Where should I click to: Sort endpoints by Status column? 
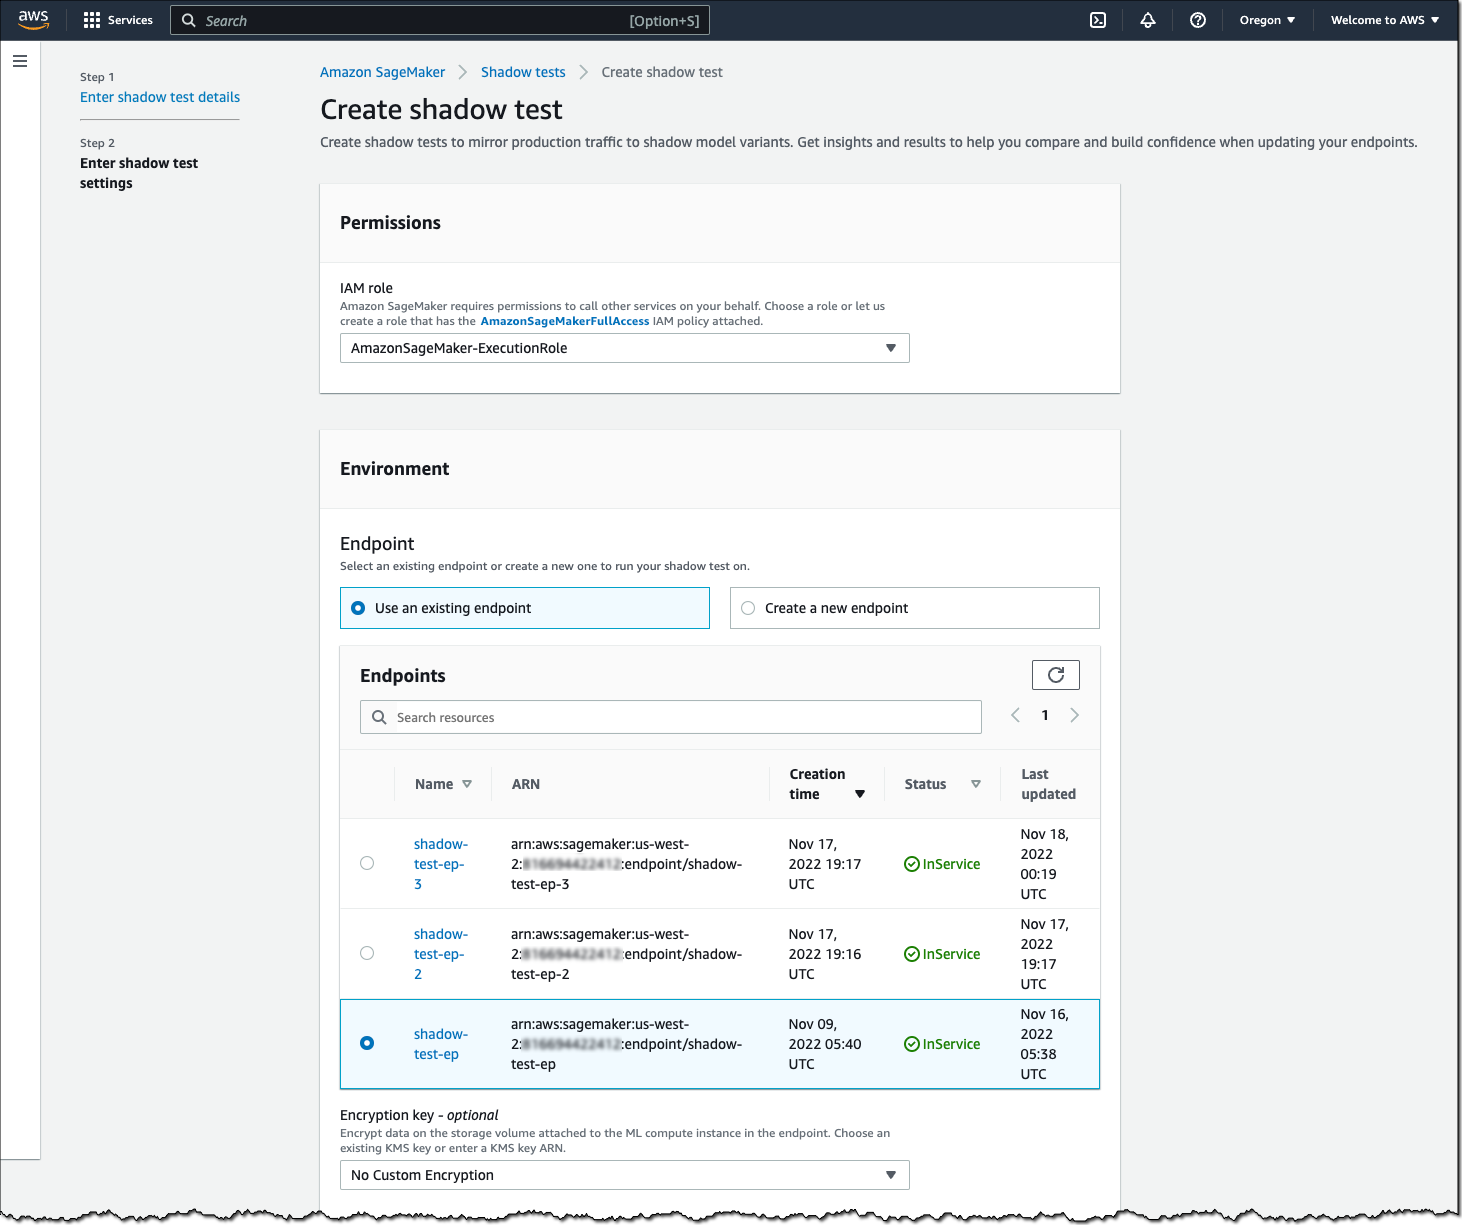pyautogui.click(x=942, y=784)
